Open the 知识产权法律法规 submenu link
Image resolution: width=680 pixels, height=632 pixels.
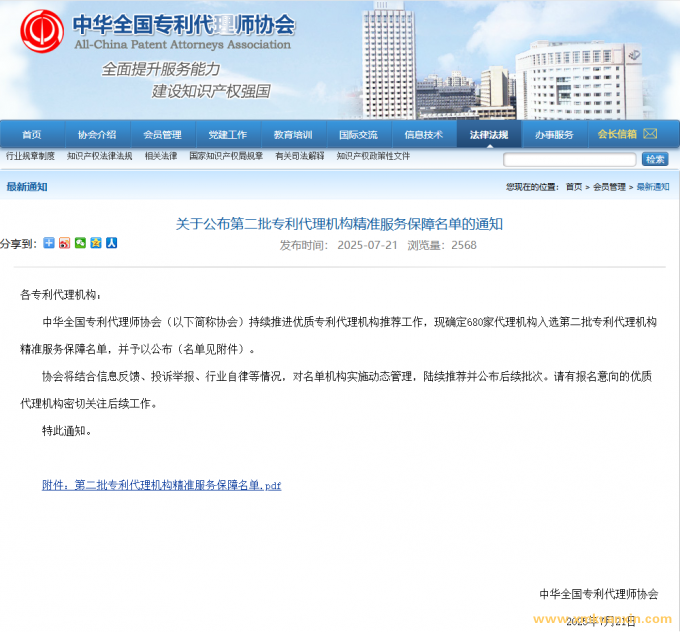pyautogui.click(x=100, y=157)
